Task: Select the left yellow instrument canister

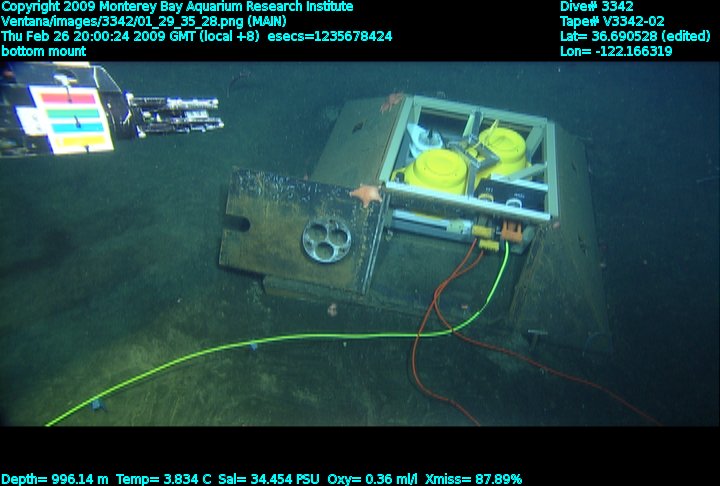Action: pyautogui.click(x=438, y=172)
